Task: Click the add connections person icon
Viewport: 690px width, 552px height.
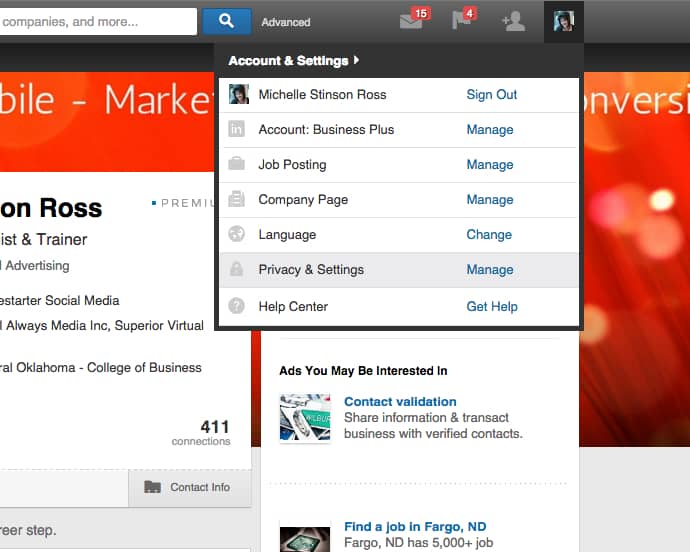Action: tap(514, 21)
